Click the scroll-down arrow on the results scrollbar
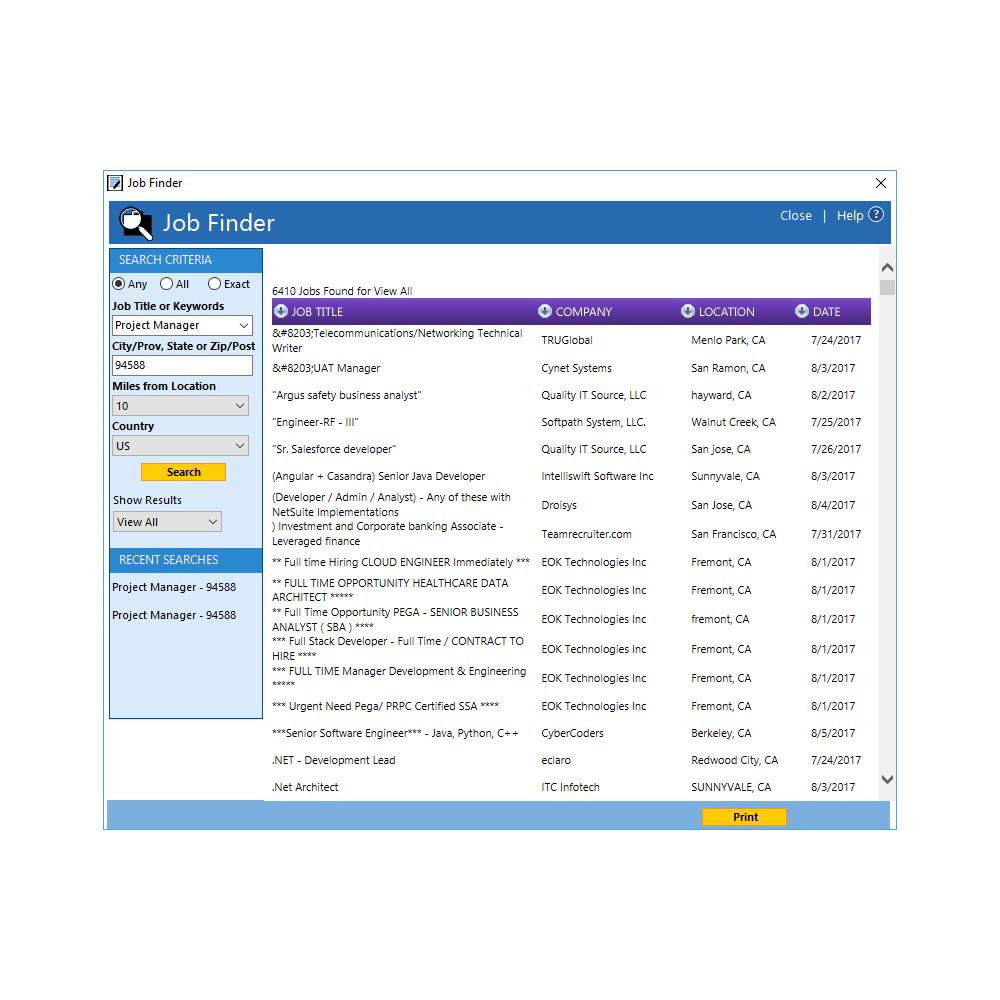The width and height of the screenshot is (1000, 1000). [887, 779]
